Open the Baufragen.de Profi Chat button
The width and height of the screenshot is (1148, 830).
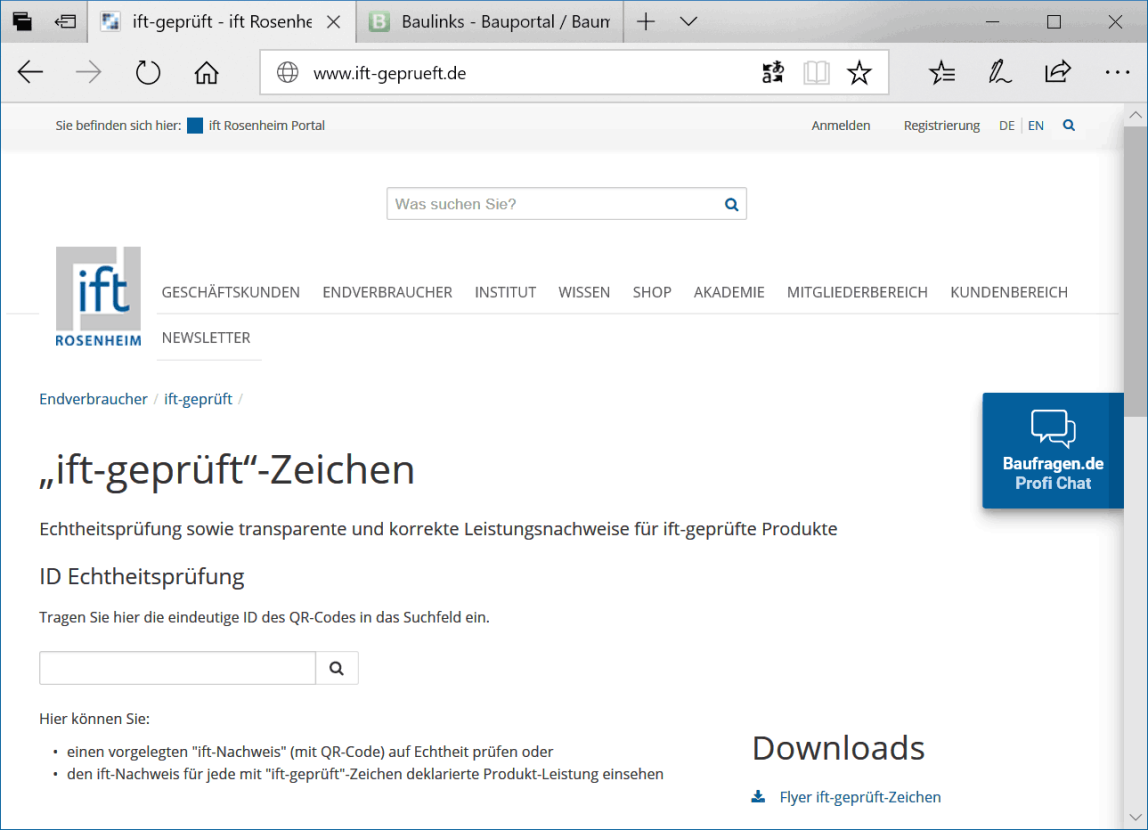pos(1052,450)
